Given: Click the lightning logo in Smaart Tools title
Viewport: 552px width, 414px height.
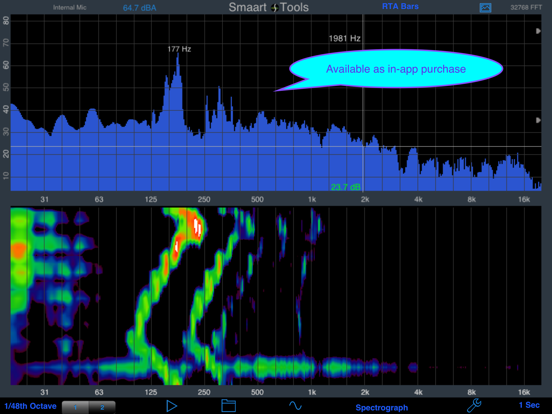Looking at the screenshot, I should [275, 7].
